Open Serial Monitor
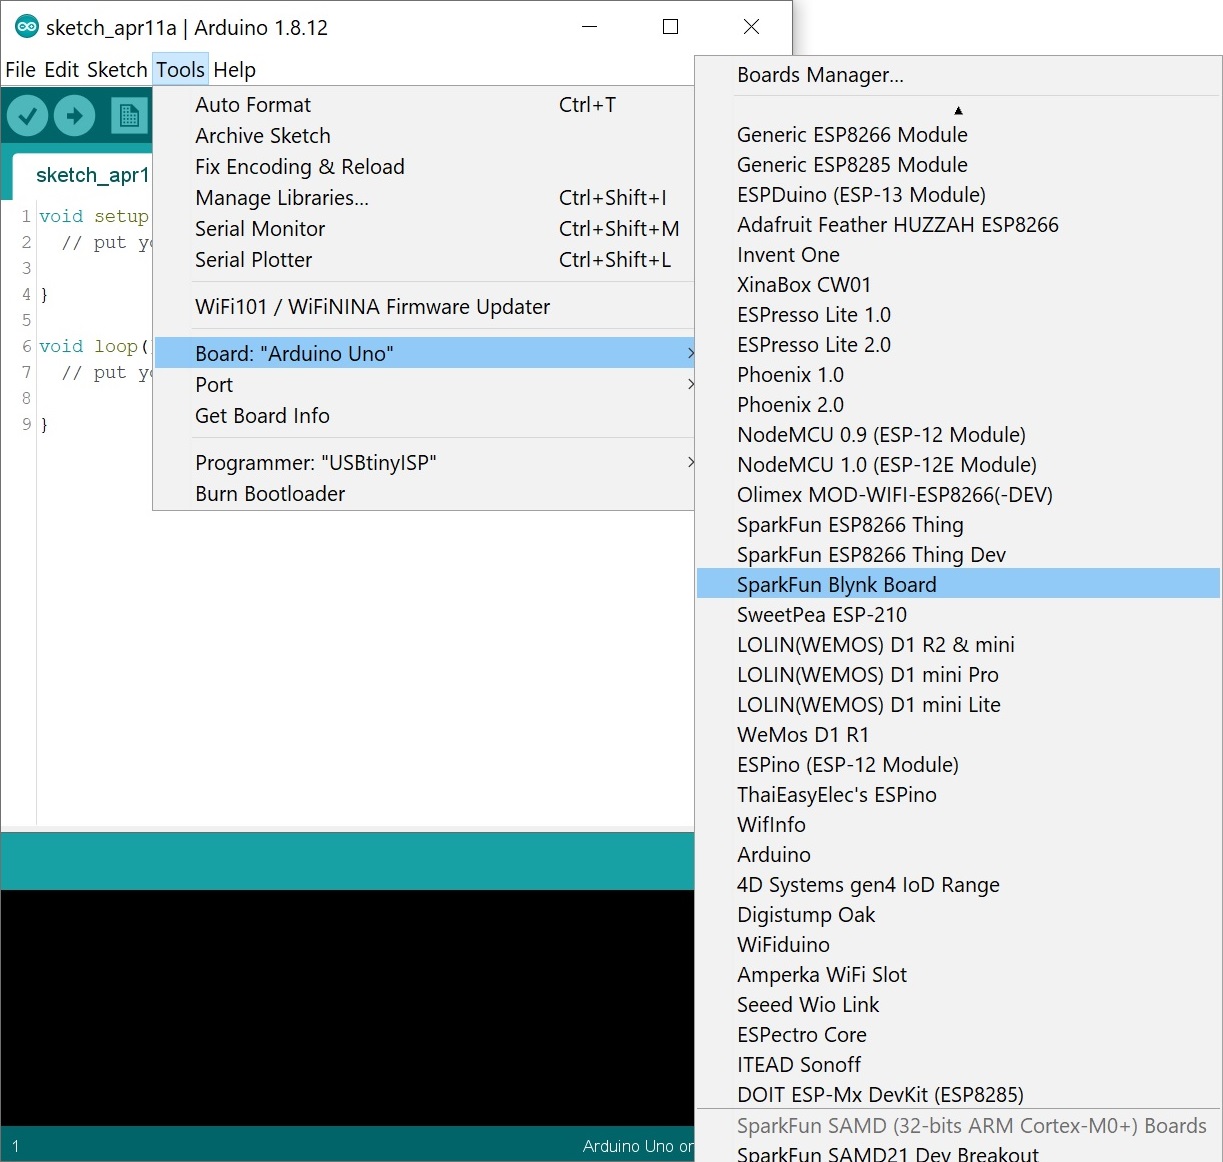Viewport: 1223px width, 1162px height. coord(423,229)
